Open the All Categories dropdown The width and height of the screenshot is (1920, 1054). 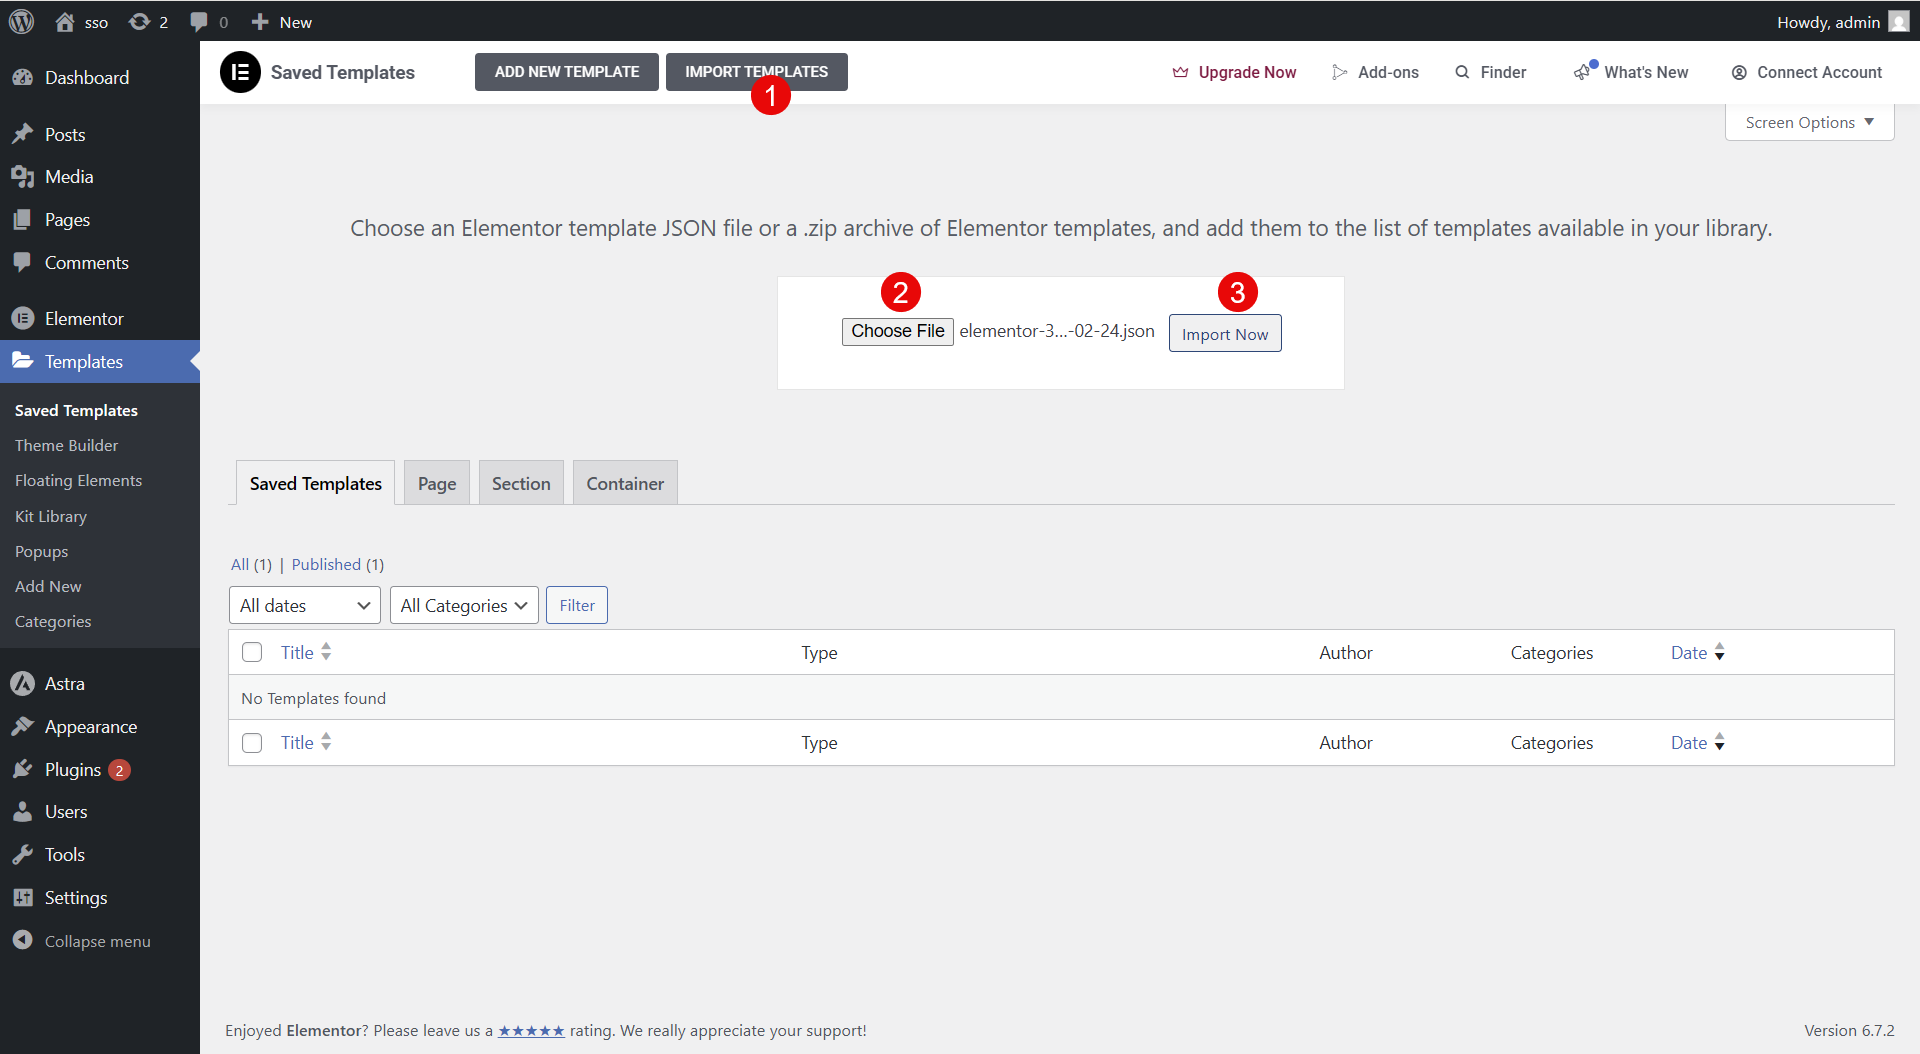[x=464, y=605]
